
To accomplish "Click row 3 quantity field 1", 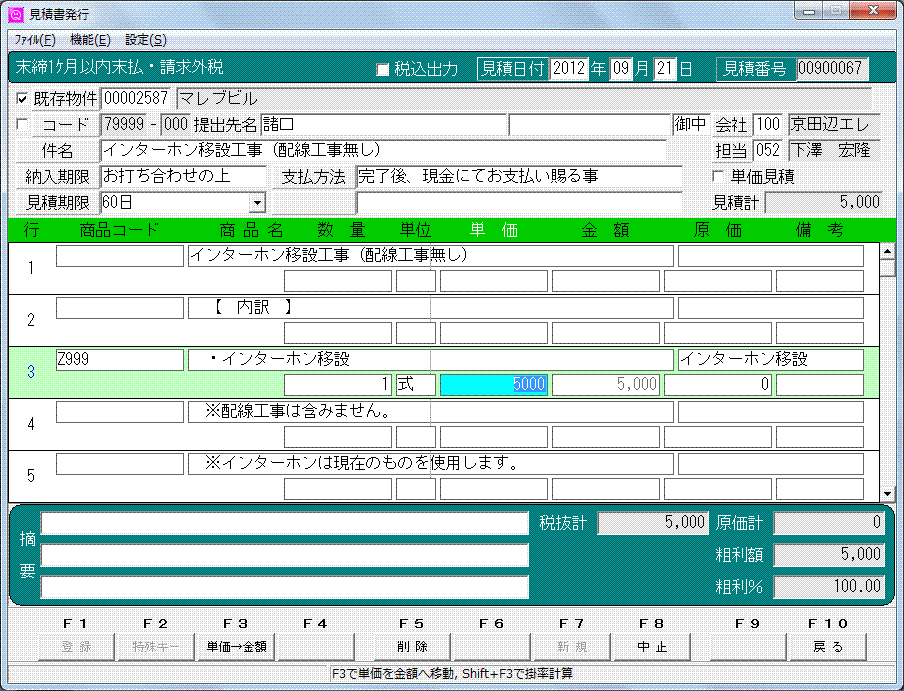I will tap(338, 384).
